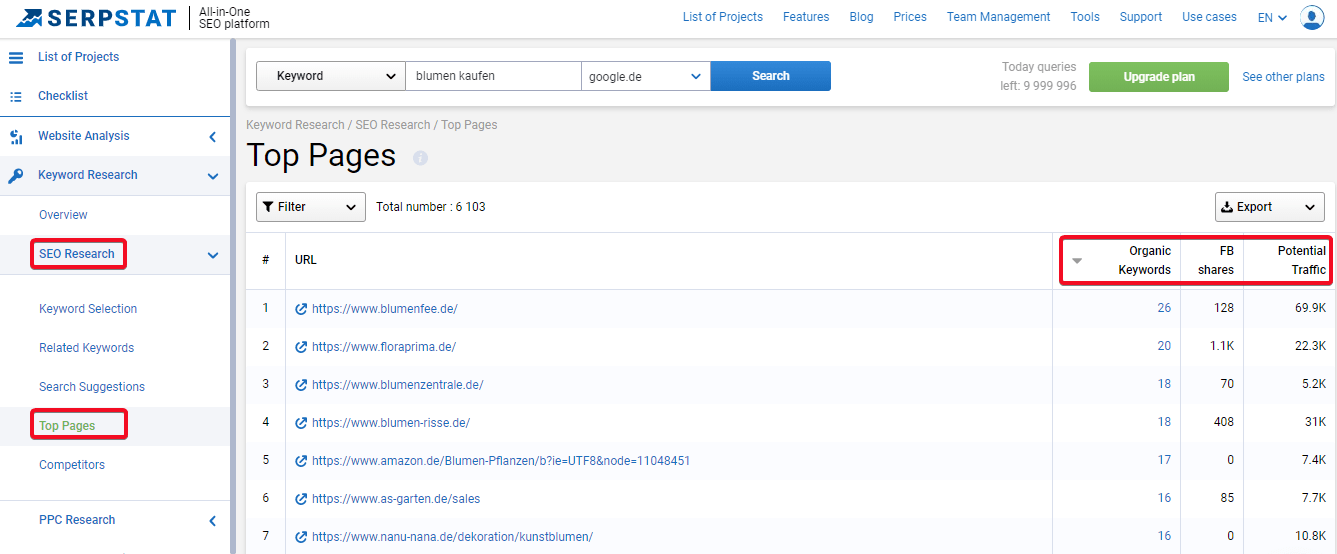Image resolution: width=1337 pixels, height=554 pixels.
Task: Click Keyword Research breadcrumb link
Action: pyautogui.click(x=295, y=125)
